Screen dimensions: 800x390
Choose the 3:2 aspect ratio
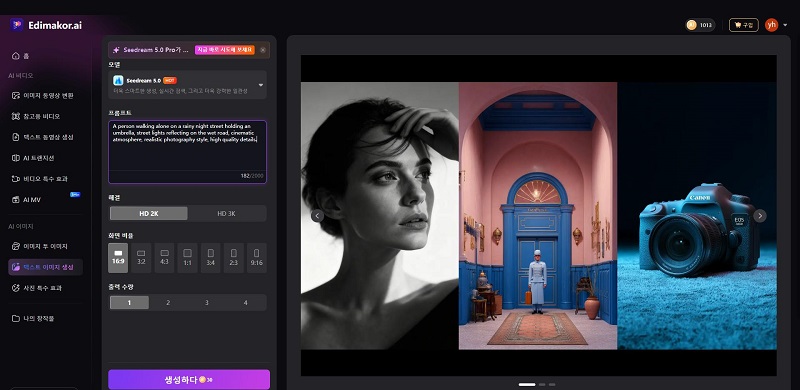(x=141, y=257)
